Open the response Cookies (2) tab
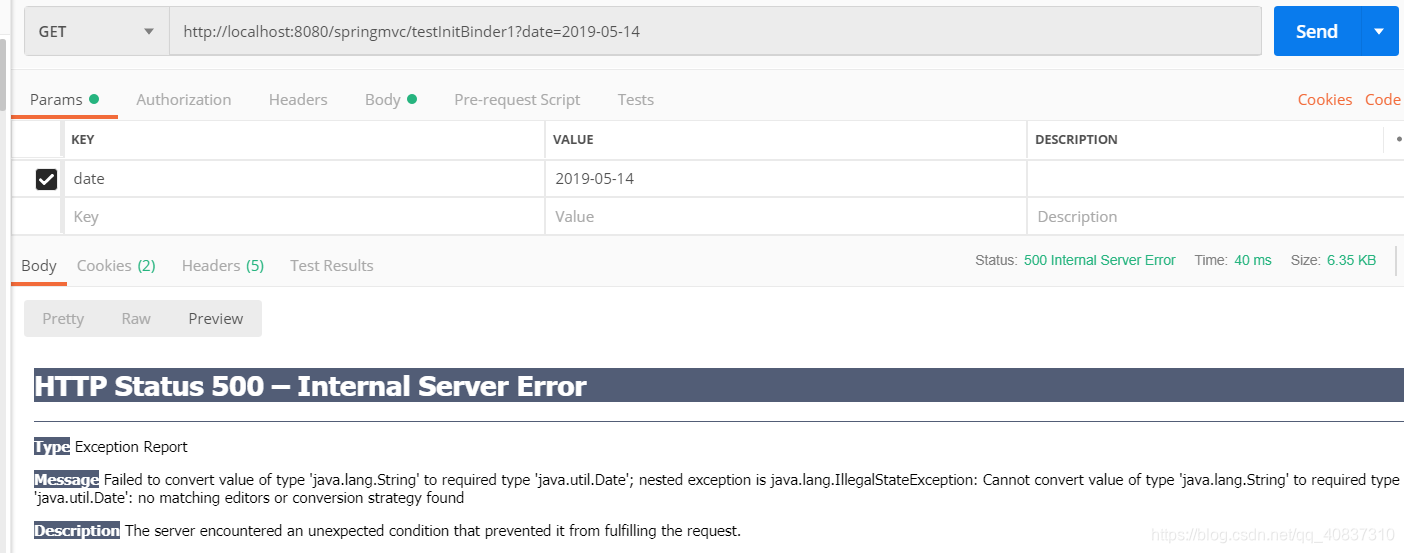1404x553 pixels. point(116,265)
